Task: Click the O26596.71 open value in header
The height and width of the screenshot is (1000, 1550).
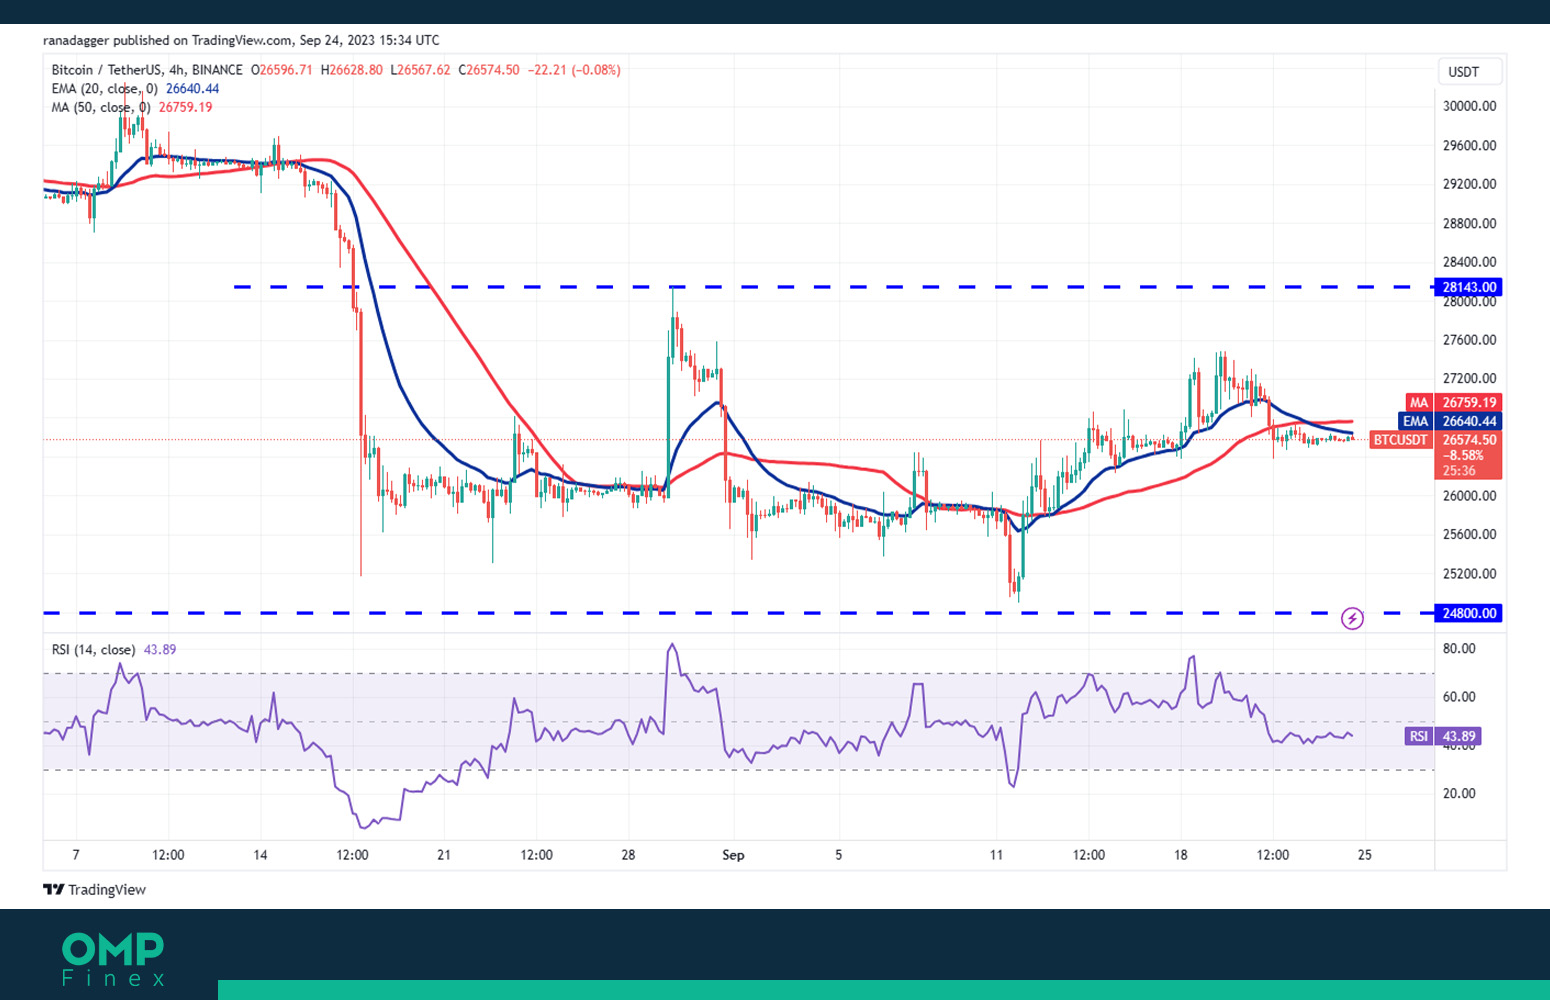Action: click(282, 70)
